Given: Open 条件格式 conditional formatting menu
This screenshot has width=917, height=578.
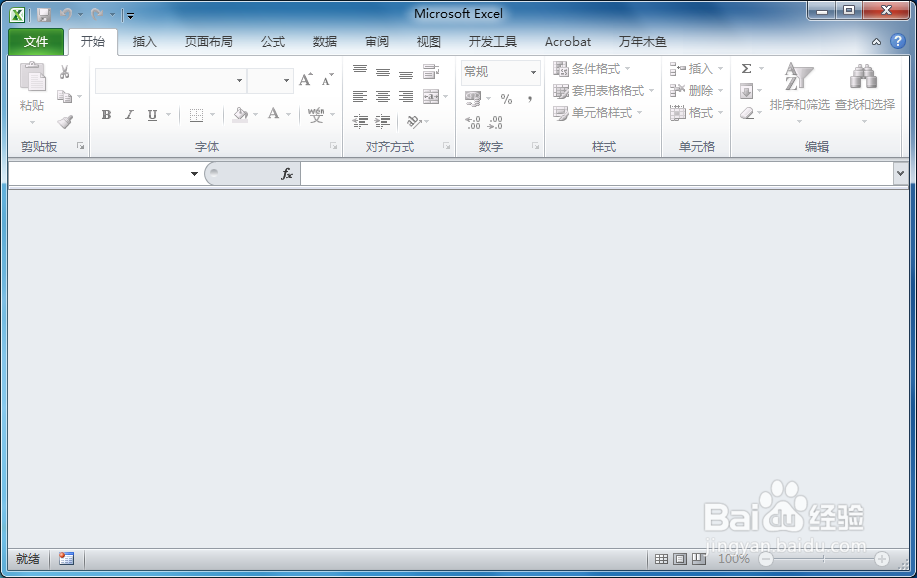Looking at the screenshot, I should pos(591,68).
